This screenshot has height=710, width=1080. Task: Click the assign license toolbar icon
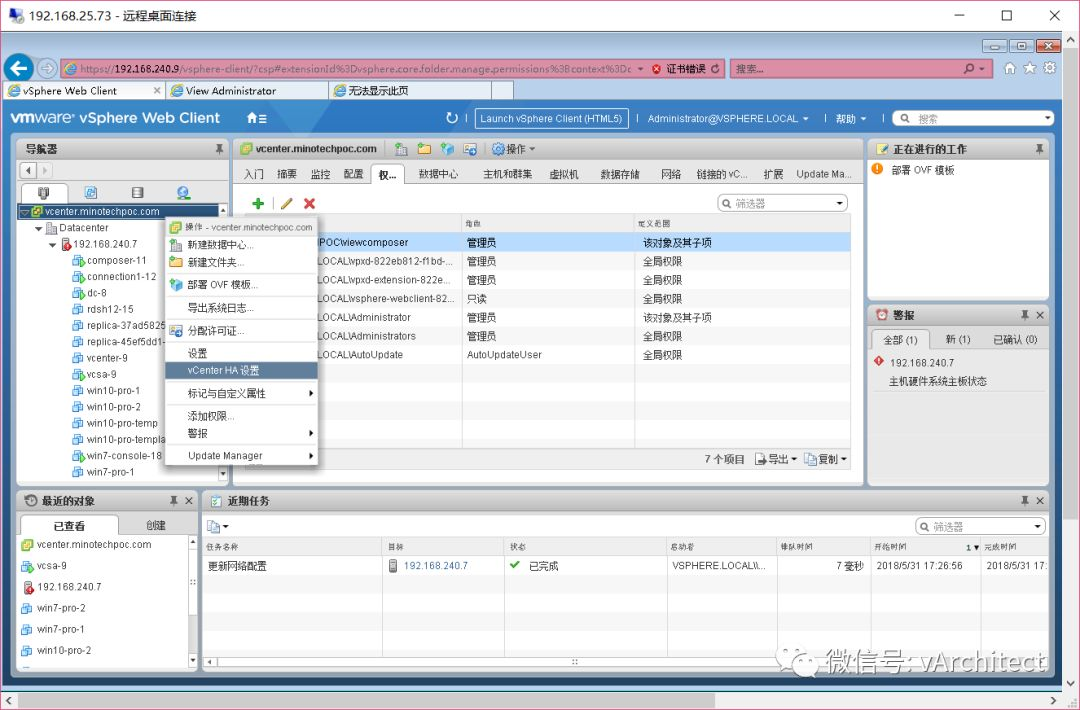coord(470,149)
